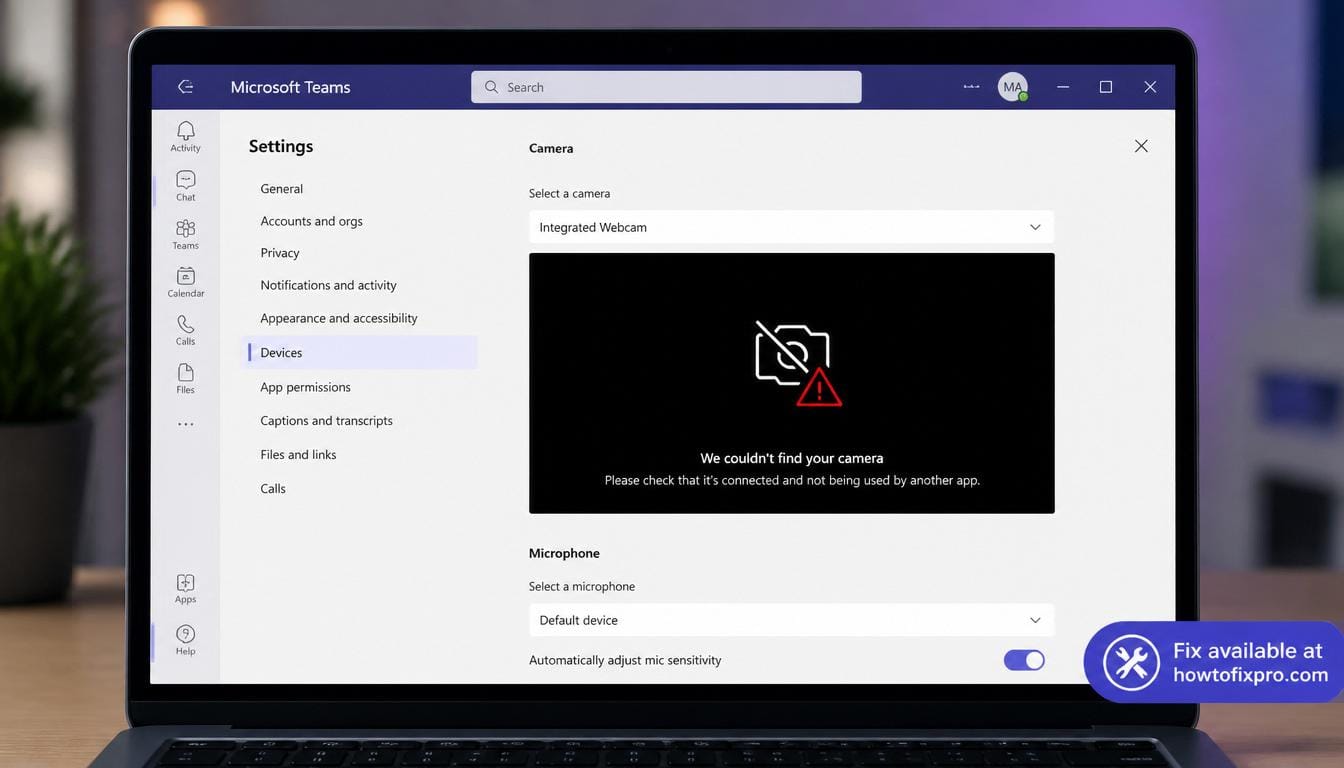Close the Settings panel with X
The height and width of the screenshot is (768, 1344).
(x=1141, y=146)
